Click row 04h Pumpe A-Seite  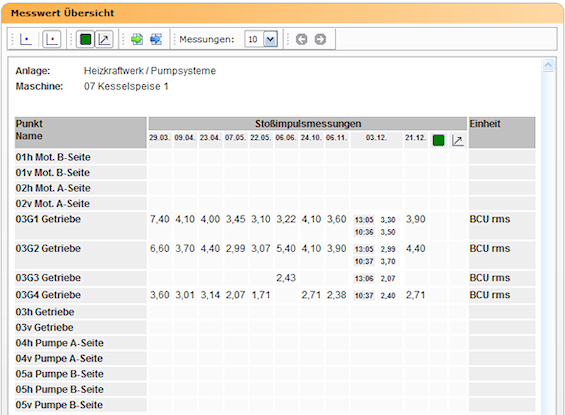click(275, 343)
